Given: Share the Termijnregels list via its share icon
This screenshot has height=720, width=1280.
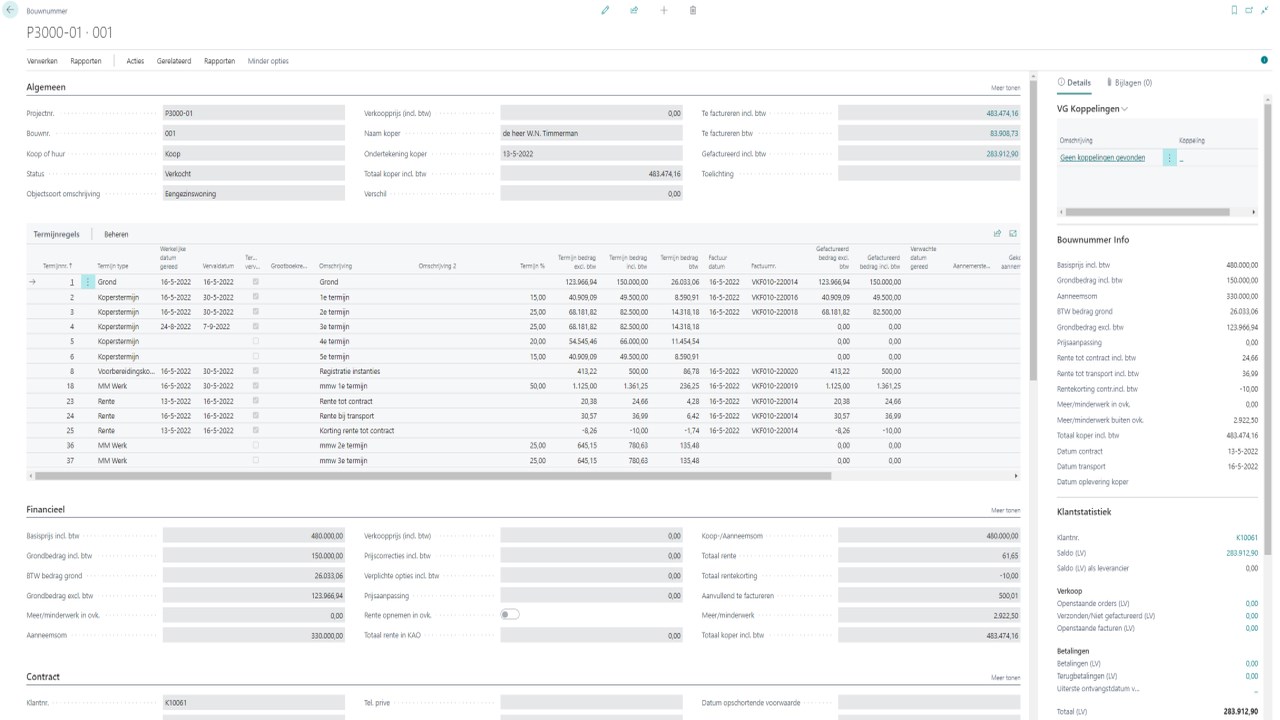Looking at the screenshot, I should click(x=997, y=234).
